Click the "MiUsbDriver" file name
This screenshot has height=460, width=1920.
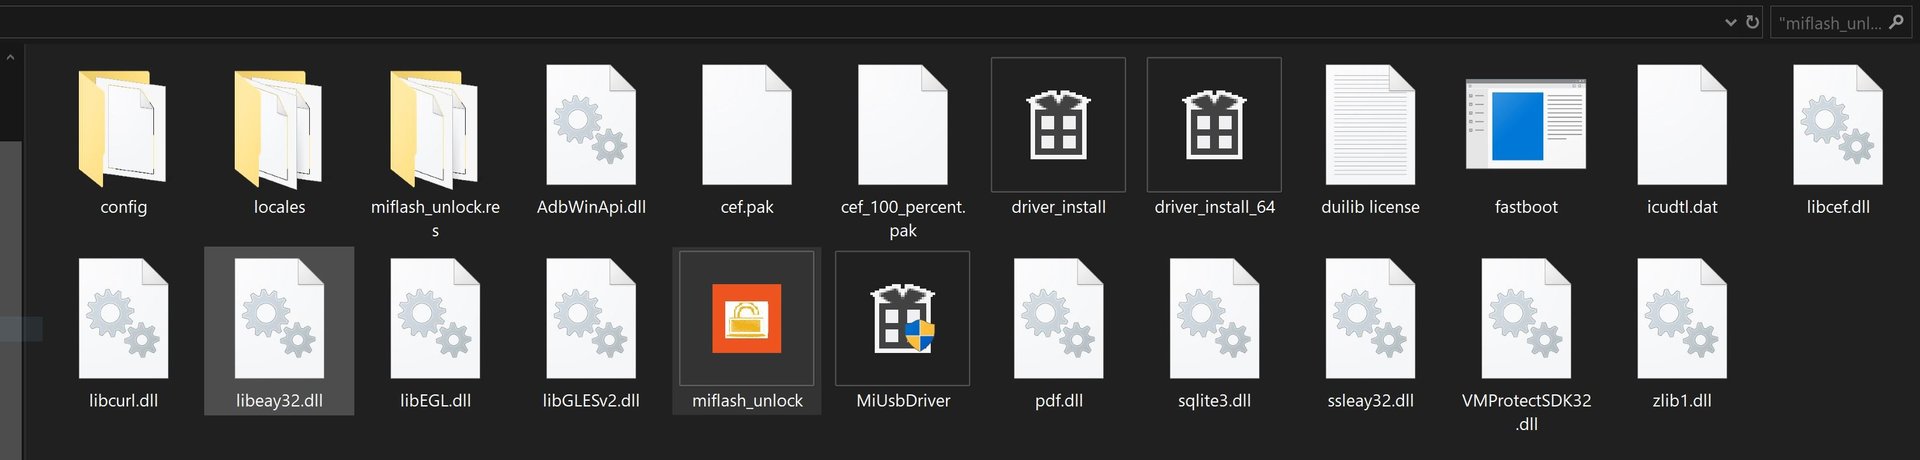[903, 401]
